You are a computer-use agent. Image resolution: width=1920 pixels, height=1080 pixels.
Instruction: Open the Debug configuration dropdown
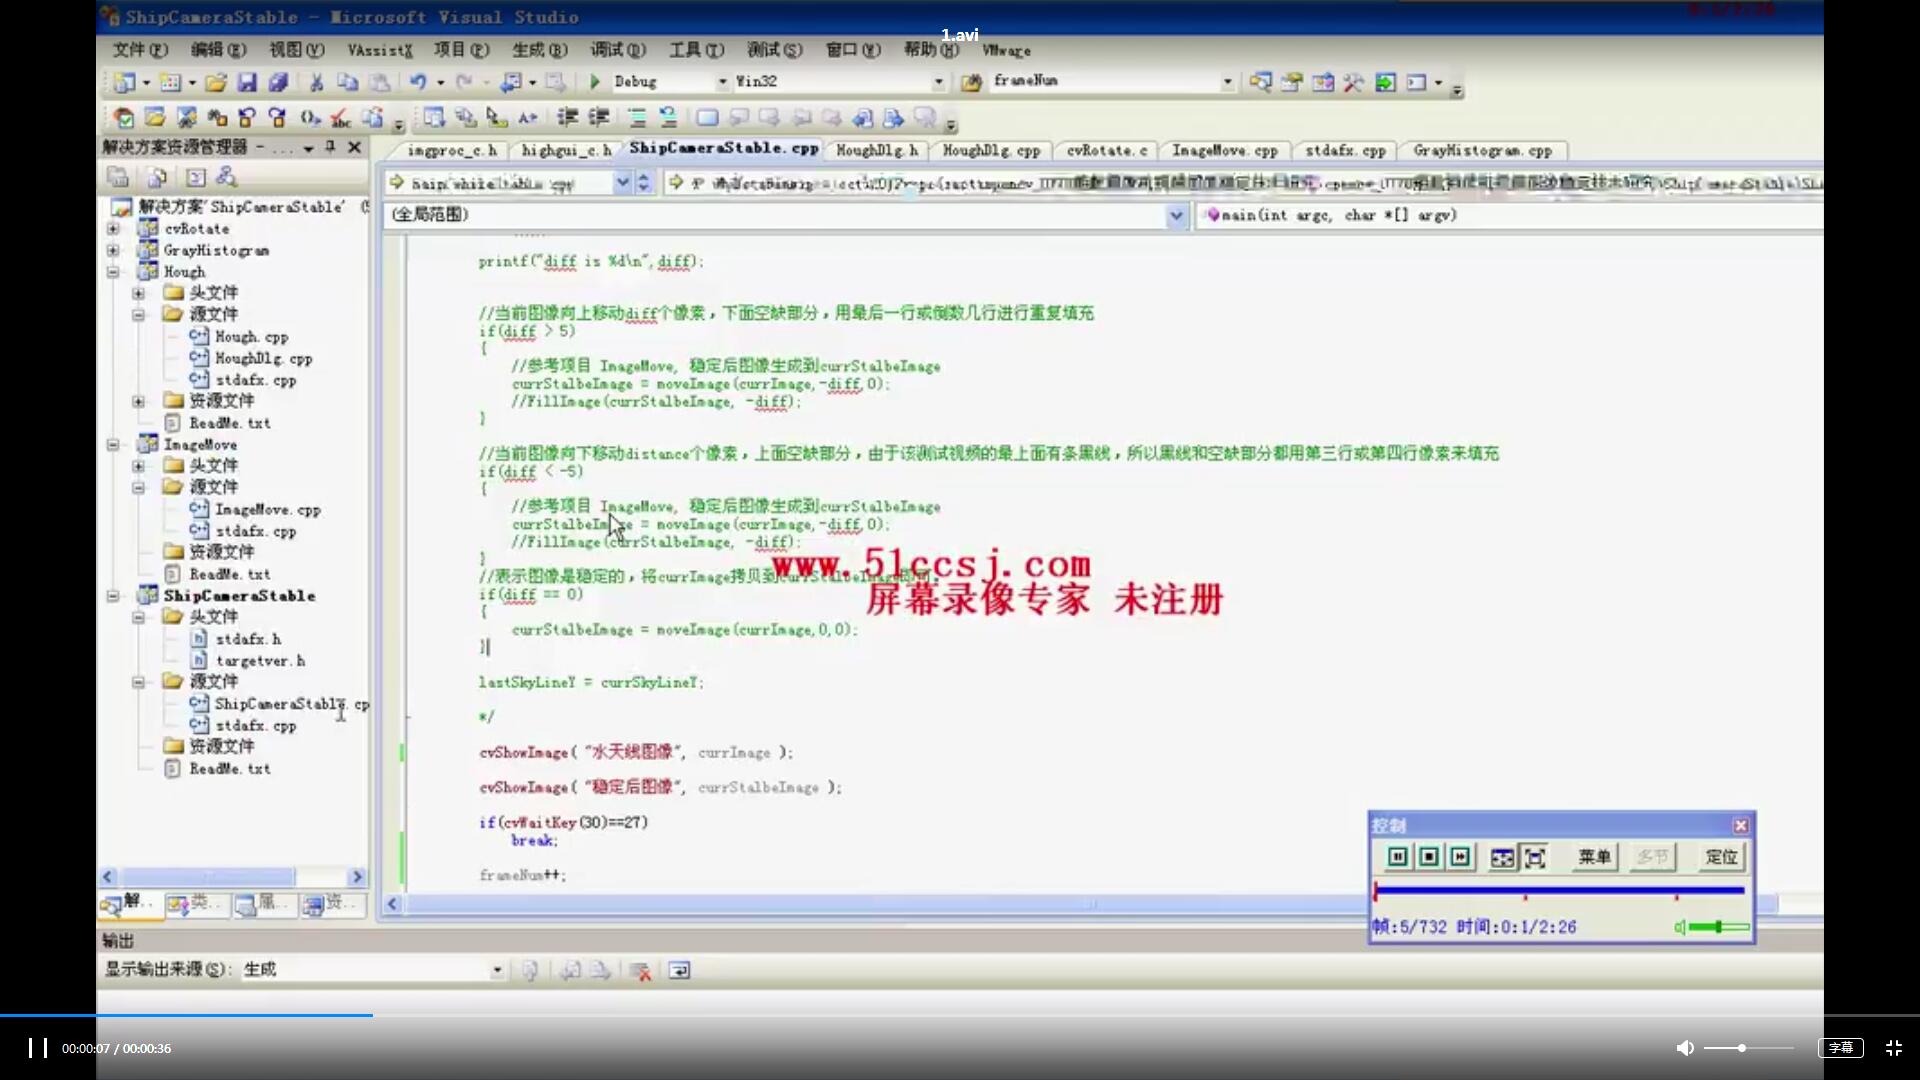coord(722,82)
